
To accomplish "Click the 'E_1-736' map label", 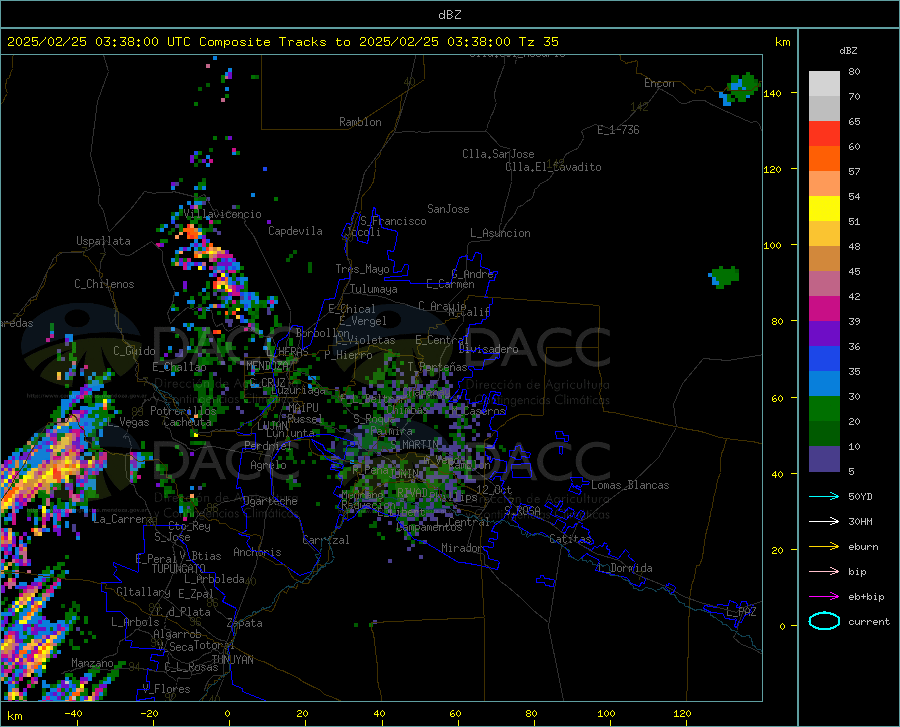I will coord(618,130).
